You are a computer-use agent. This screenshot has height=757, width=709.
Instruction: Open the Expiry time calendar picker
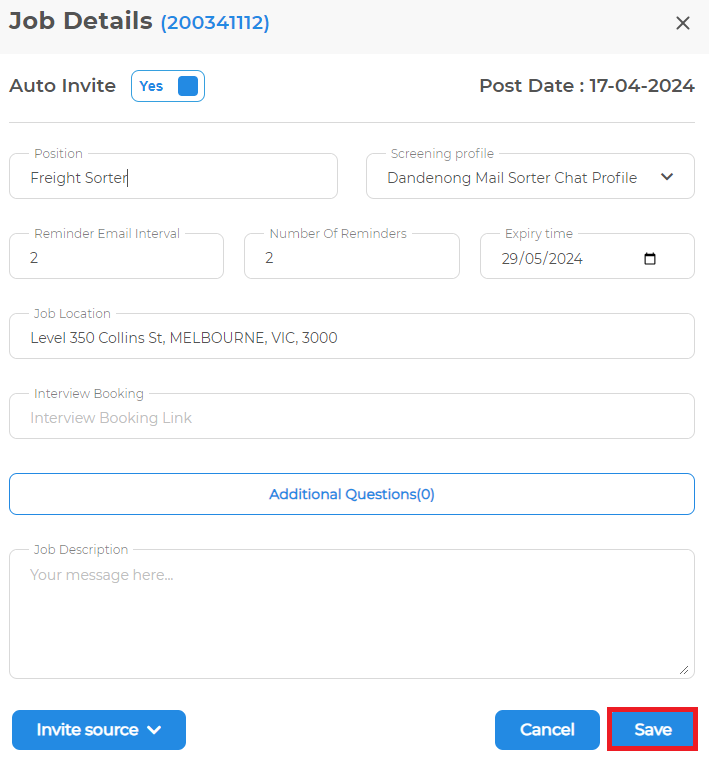click(x=650, y=259)
